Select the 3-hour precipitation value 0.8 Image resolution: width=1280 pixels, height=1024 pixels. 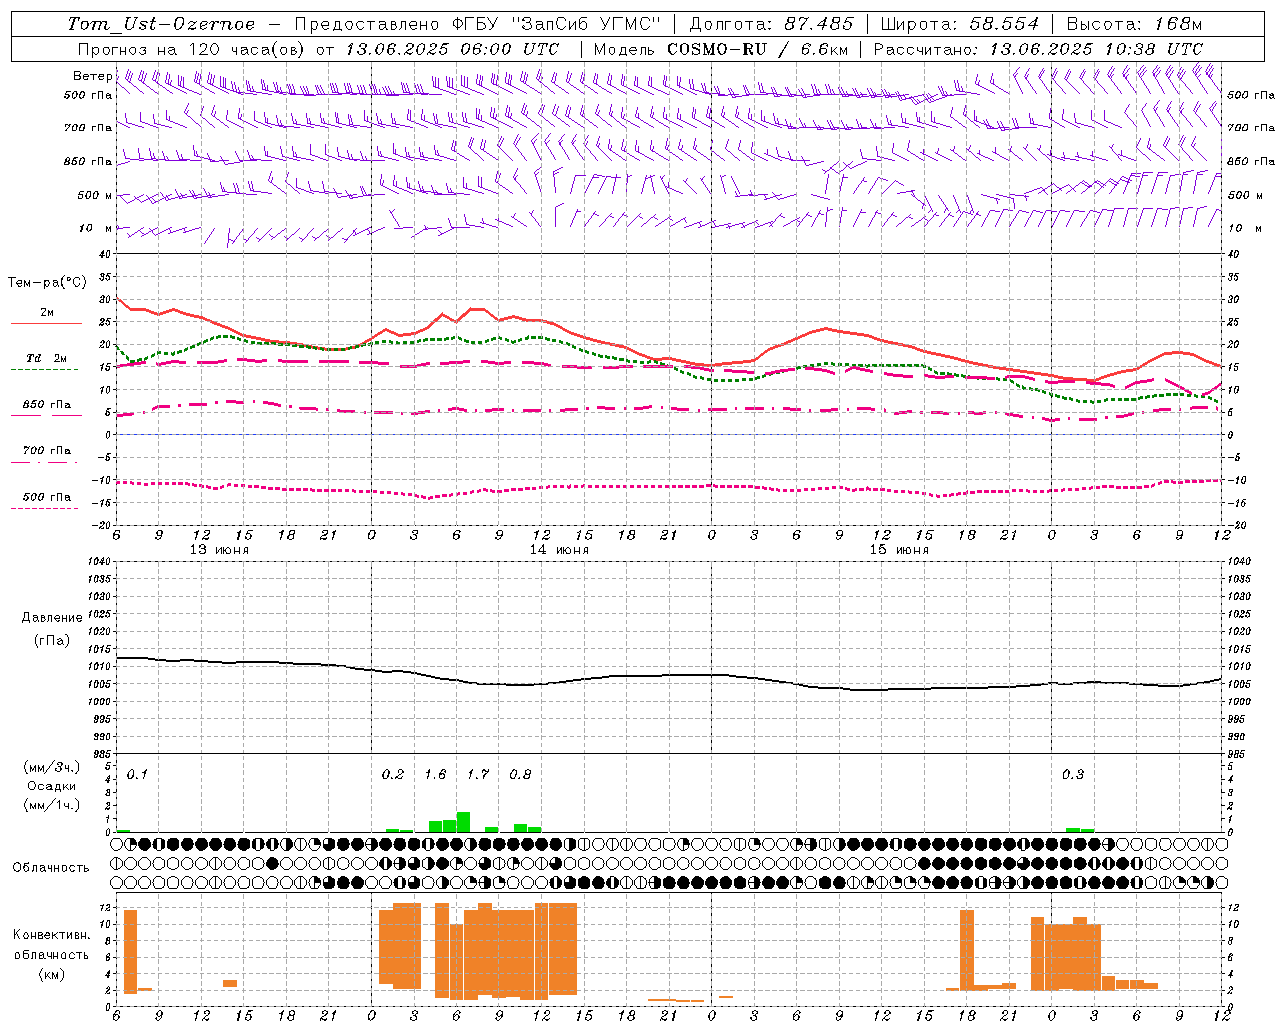(x=520, y=775)
